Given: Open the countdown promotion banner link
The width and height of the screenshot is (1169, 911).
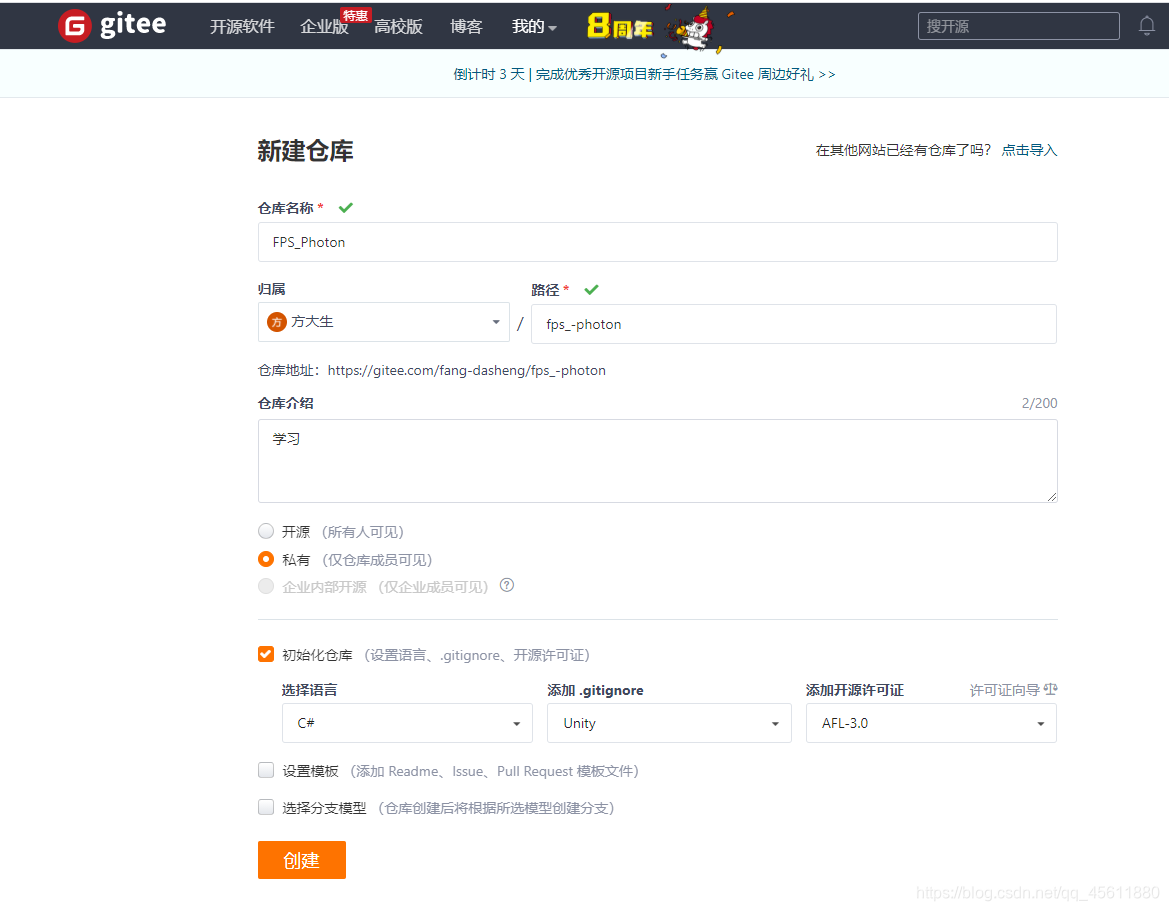Looking at the screenshot, I should point(644,74).
